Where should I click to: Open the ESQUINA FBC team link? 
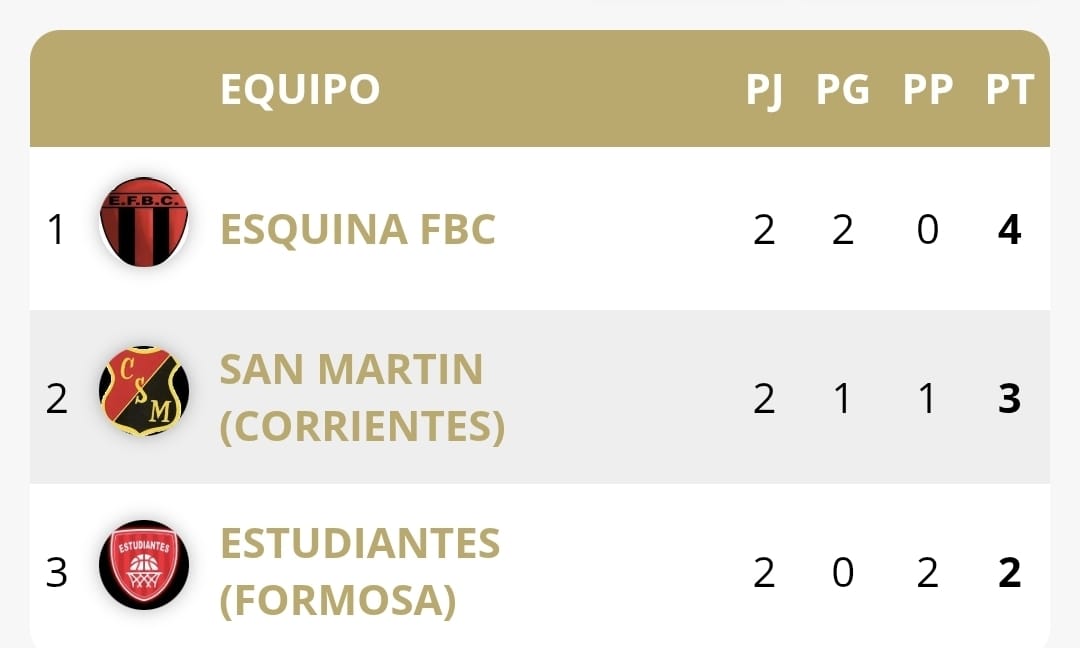click(x=357, y=229)
